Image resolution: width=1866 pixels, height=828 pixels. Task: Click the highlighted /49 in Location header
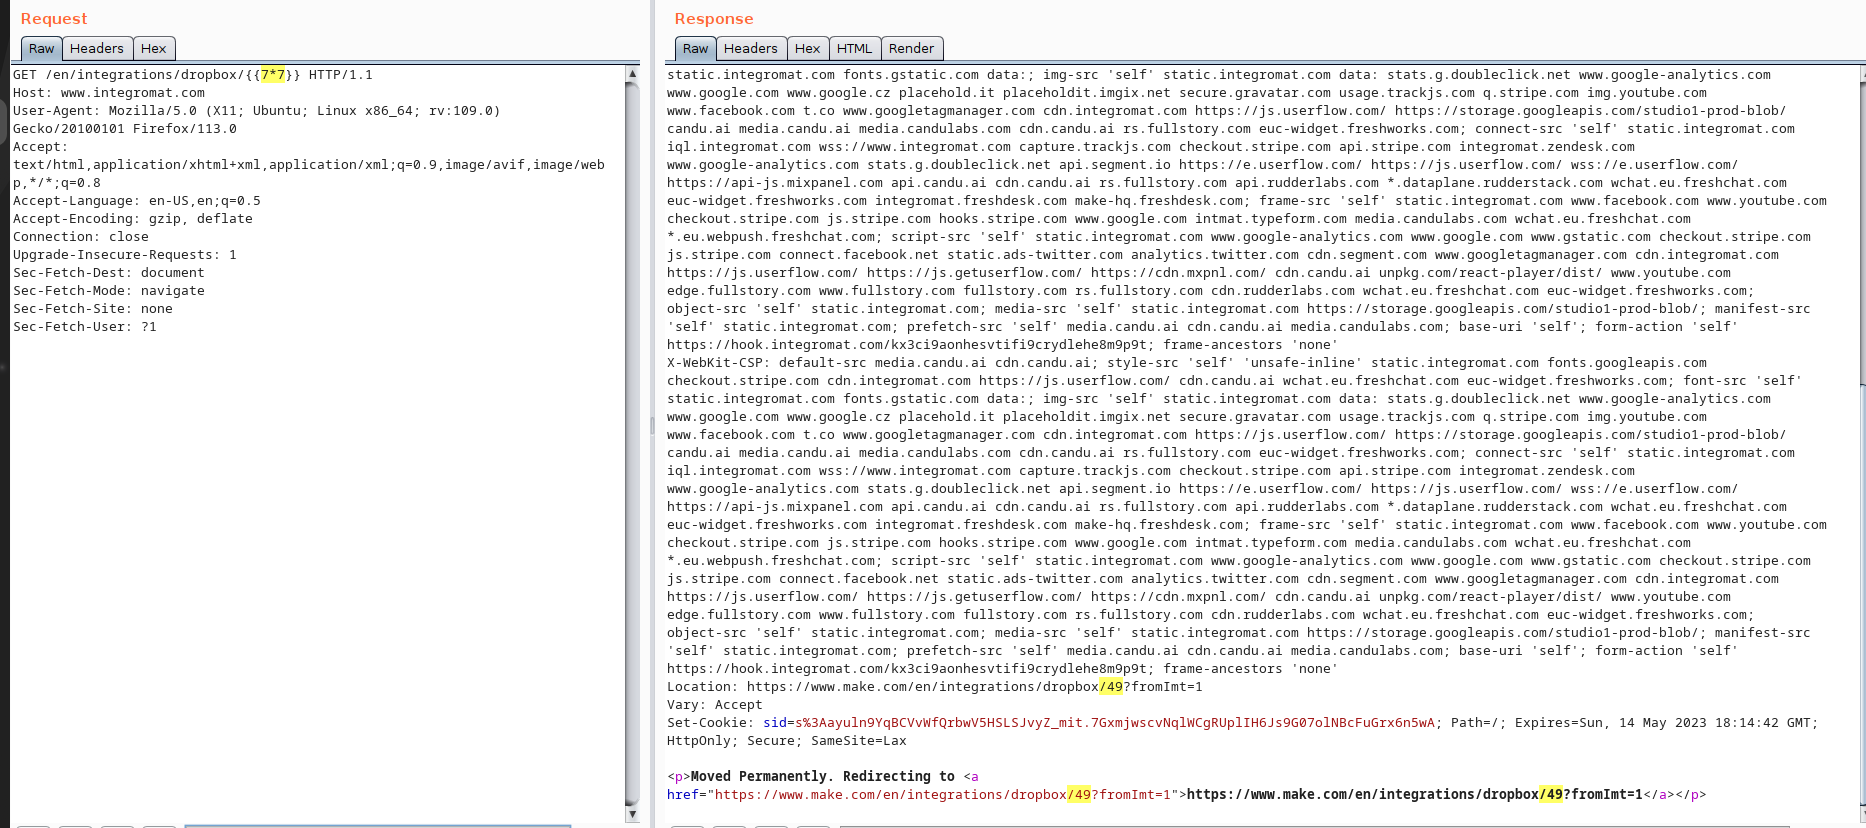(x=1111, y=687)
